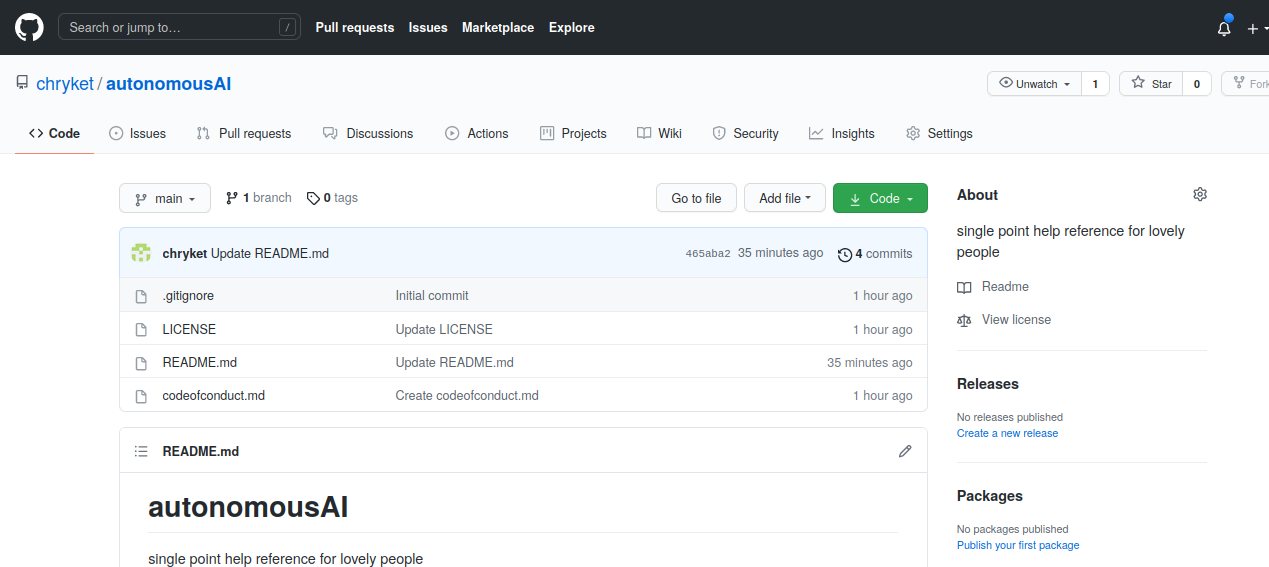Switch to Actions tab
1269x567 pixels.
pyautogui.click(x=477, y=133)
